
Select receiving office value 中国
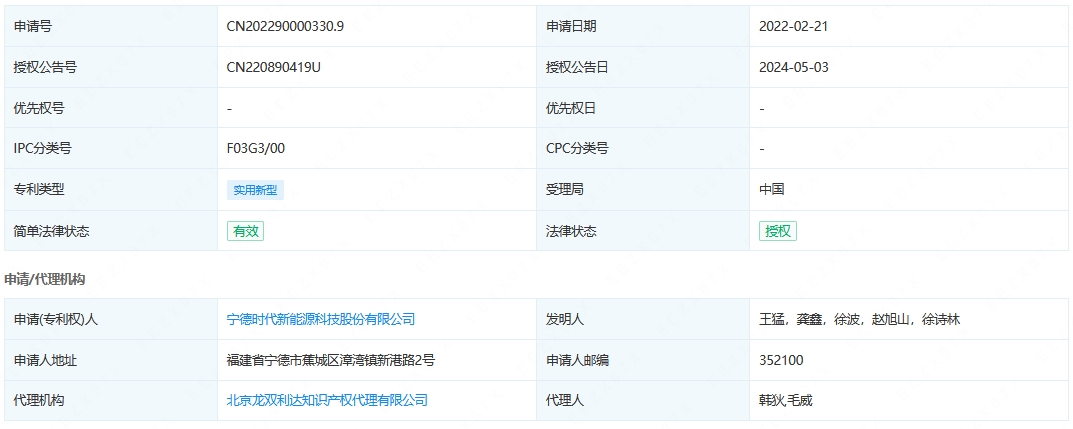(x=771, y=190)
